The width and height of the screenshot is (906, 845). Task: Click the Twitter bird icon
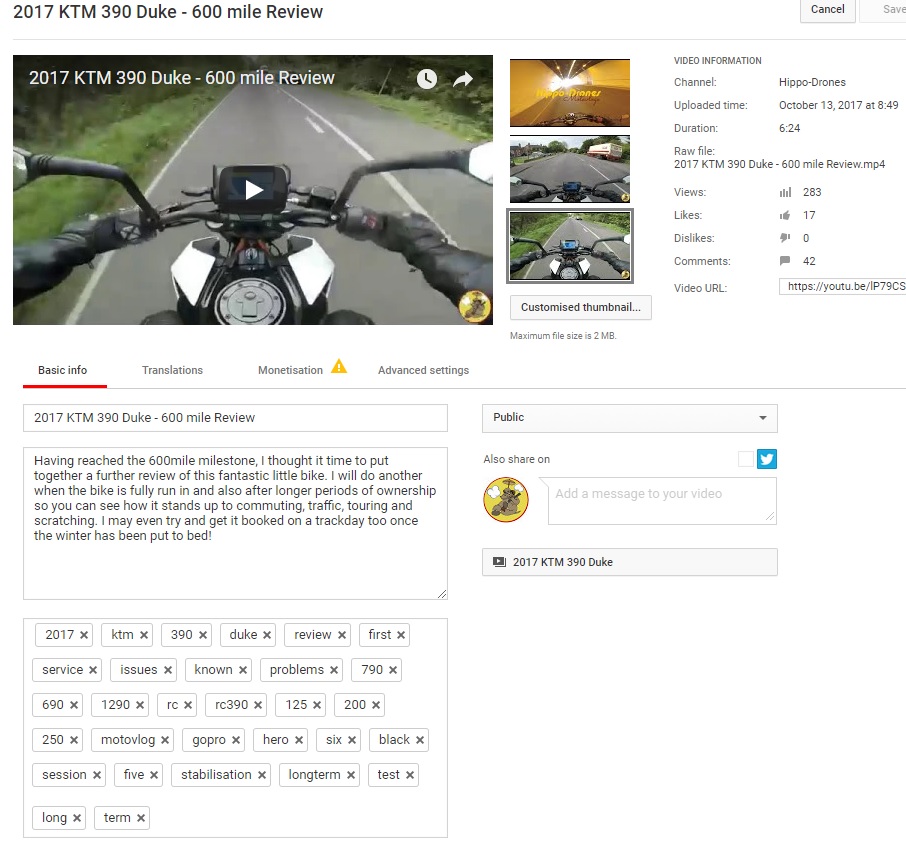[767, 459]
